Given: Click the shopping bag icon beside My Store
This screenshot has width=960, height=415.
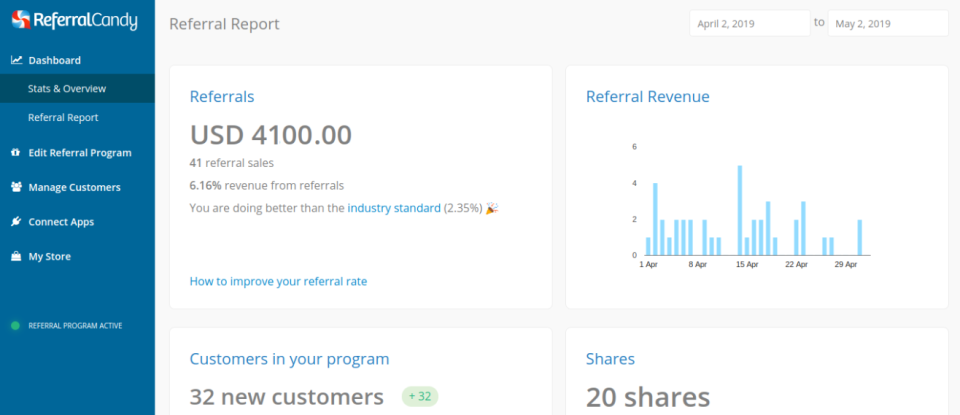Looking at the screenshot, I should click(x=16, y=257).
